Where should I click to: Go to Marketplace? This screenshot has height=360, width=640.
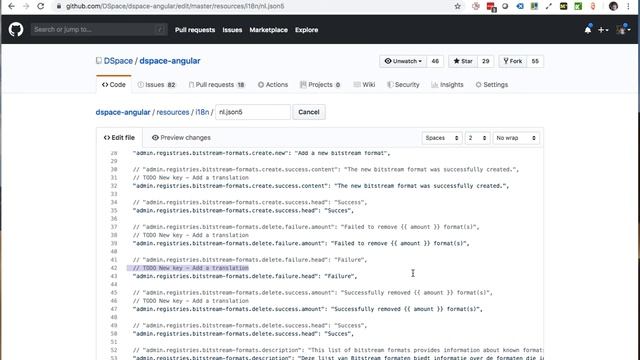click(268, 30)
